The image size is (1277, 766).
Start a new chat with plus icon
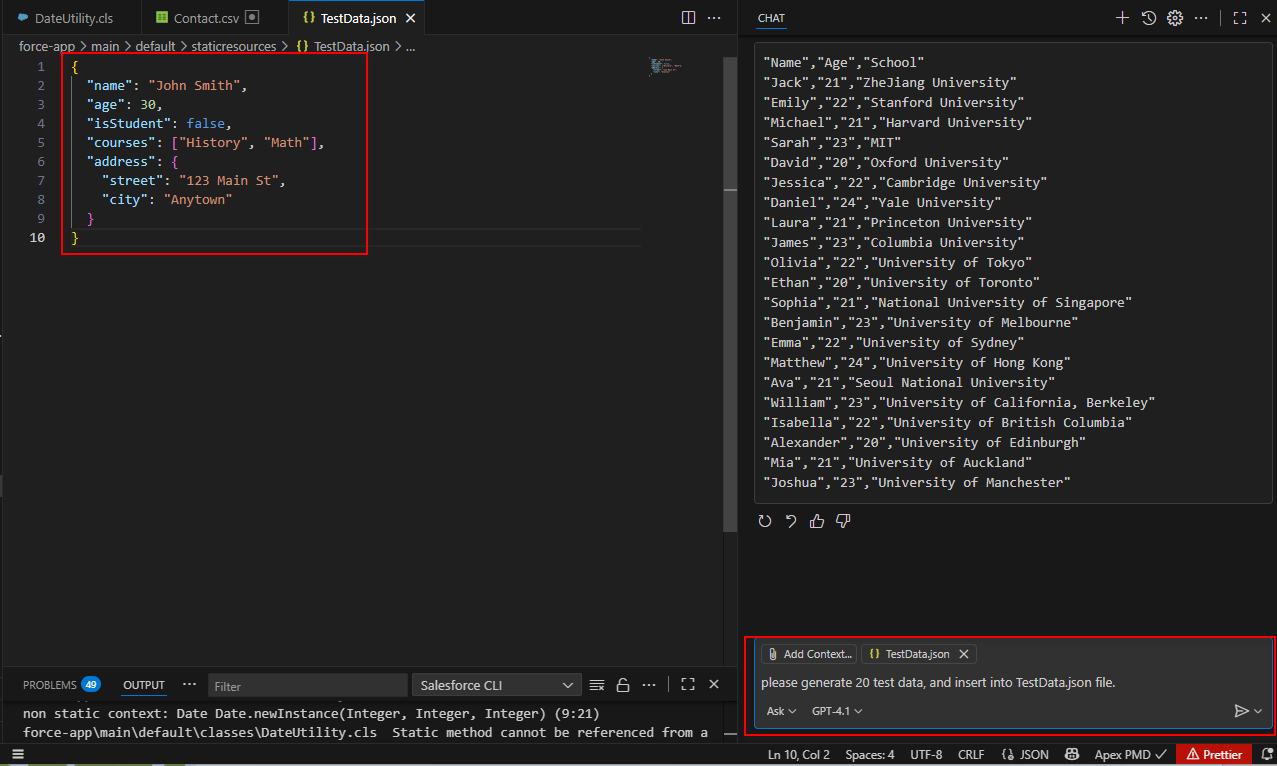pyautogui.click(x=1122, y=18)
